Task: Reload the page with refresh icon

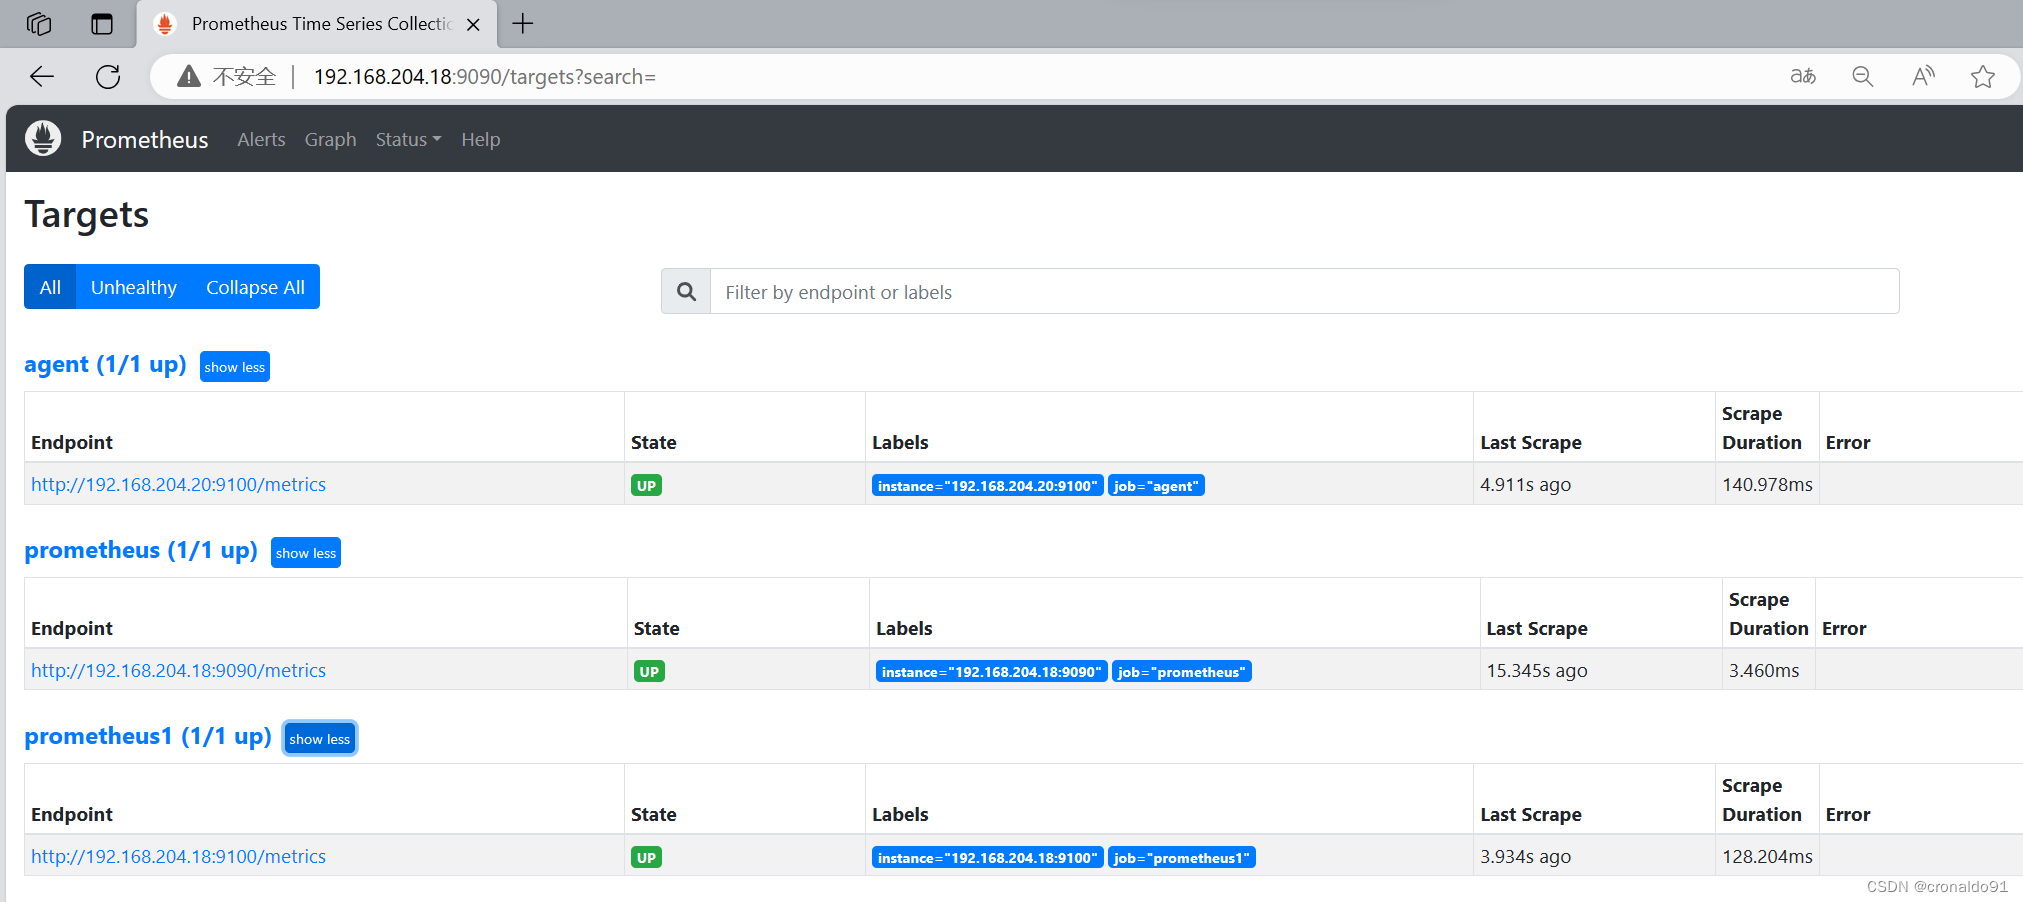Action: 108,76
